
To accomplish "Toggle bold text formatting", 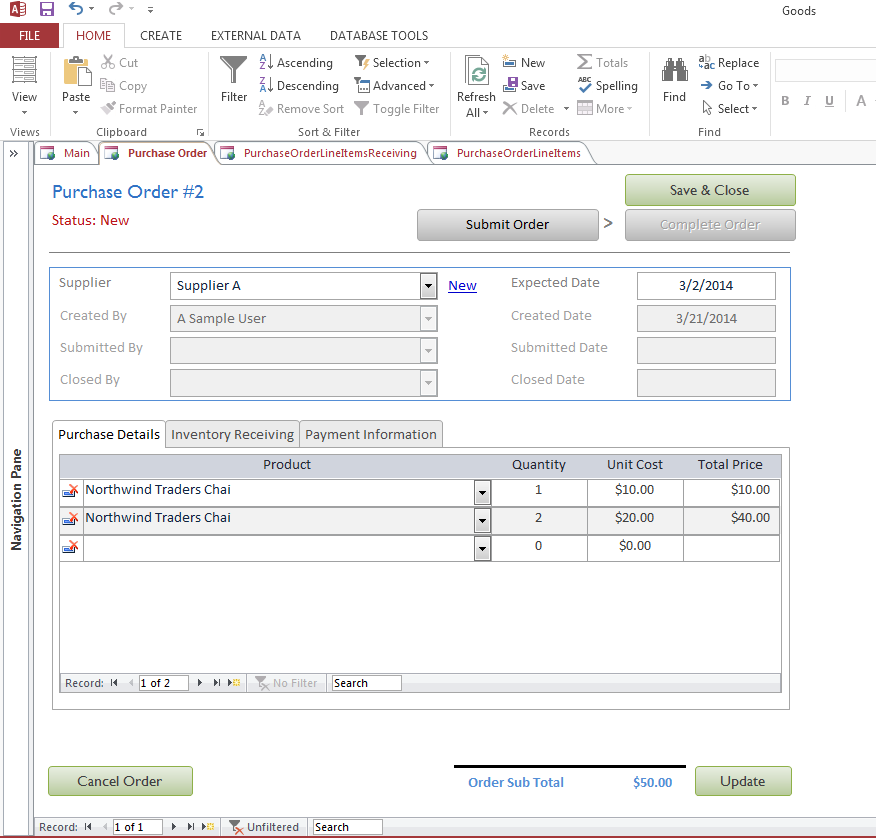I will [785, 101].
